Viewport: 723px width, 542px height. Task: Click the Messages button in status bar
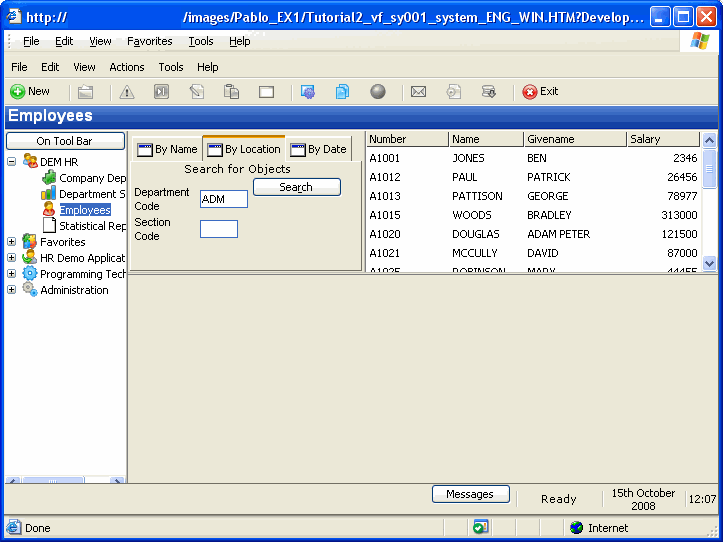470,494
